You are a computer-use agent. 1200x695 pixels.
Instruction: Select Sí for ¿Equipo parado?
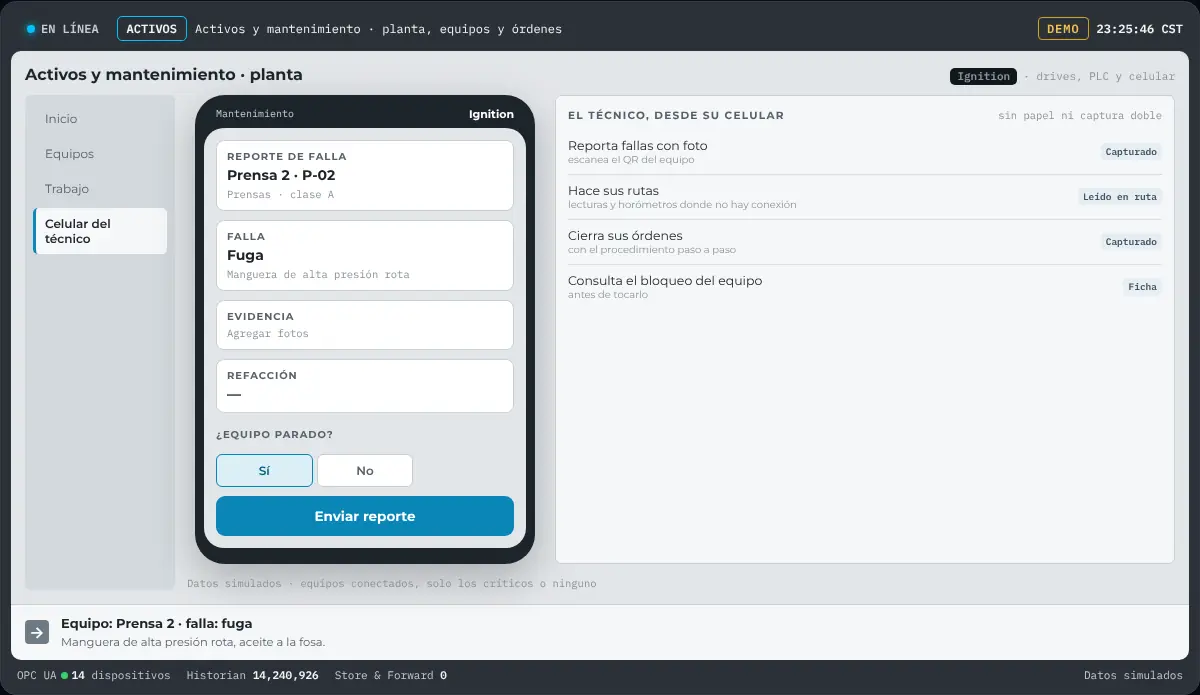[x=264, y=470]
